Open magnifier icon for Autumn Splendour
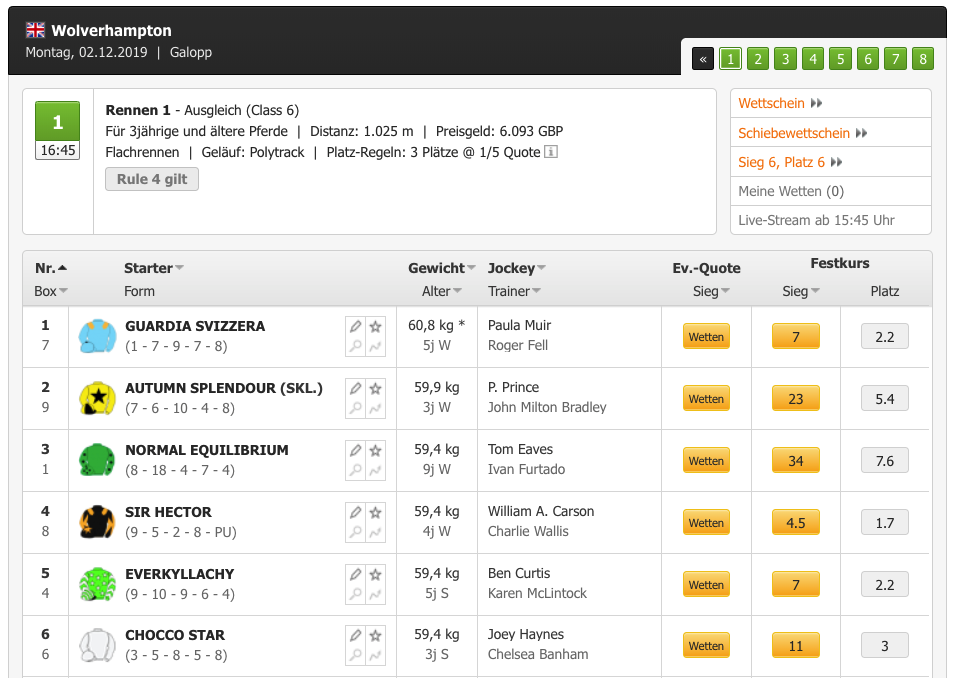Screen dimensions: 957x678 (355, 408)
